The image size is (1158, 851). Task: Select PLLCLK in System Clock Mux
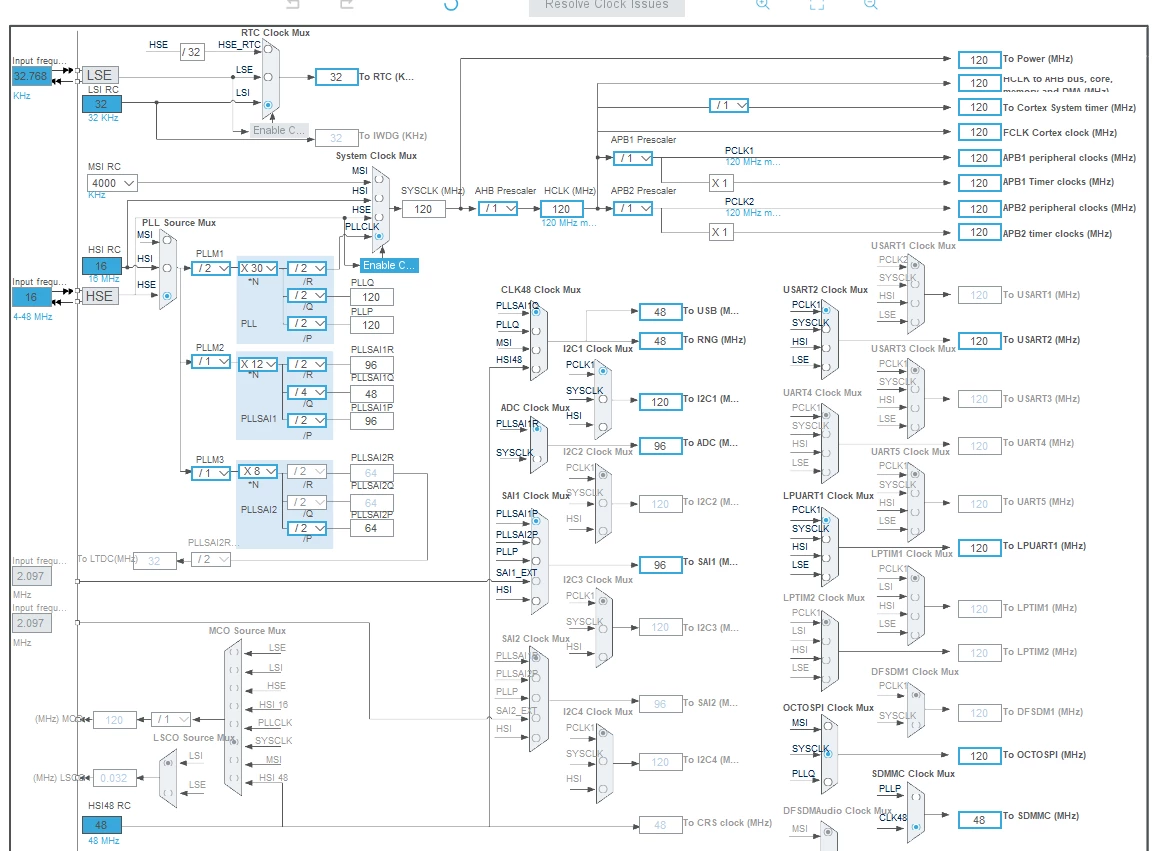(x=379, y=236)
